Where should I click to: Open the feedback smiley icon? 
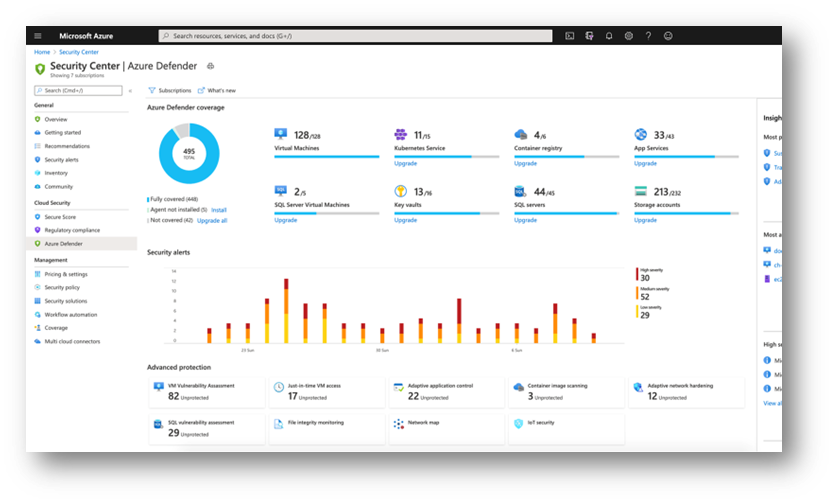click(x=668, y=36)
